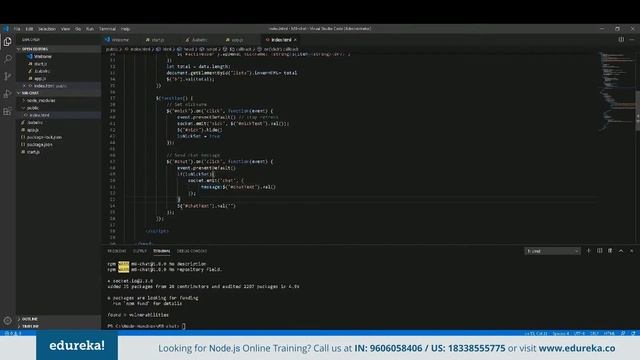Change the HTML language mode in status bar
Viewport: 640px width, 360px height.
click(609, 333)
